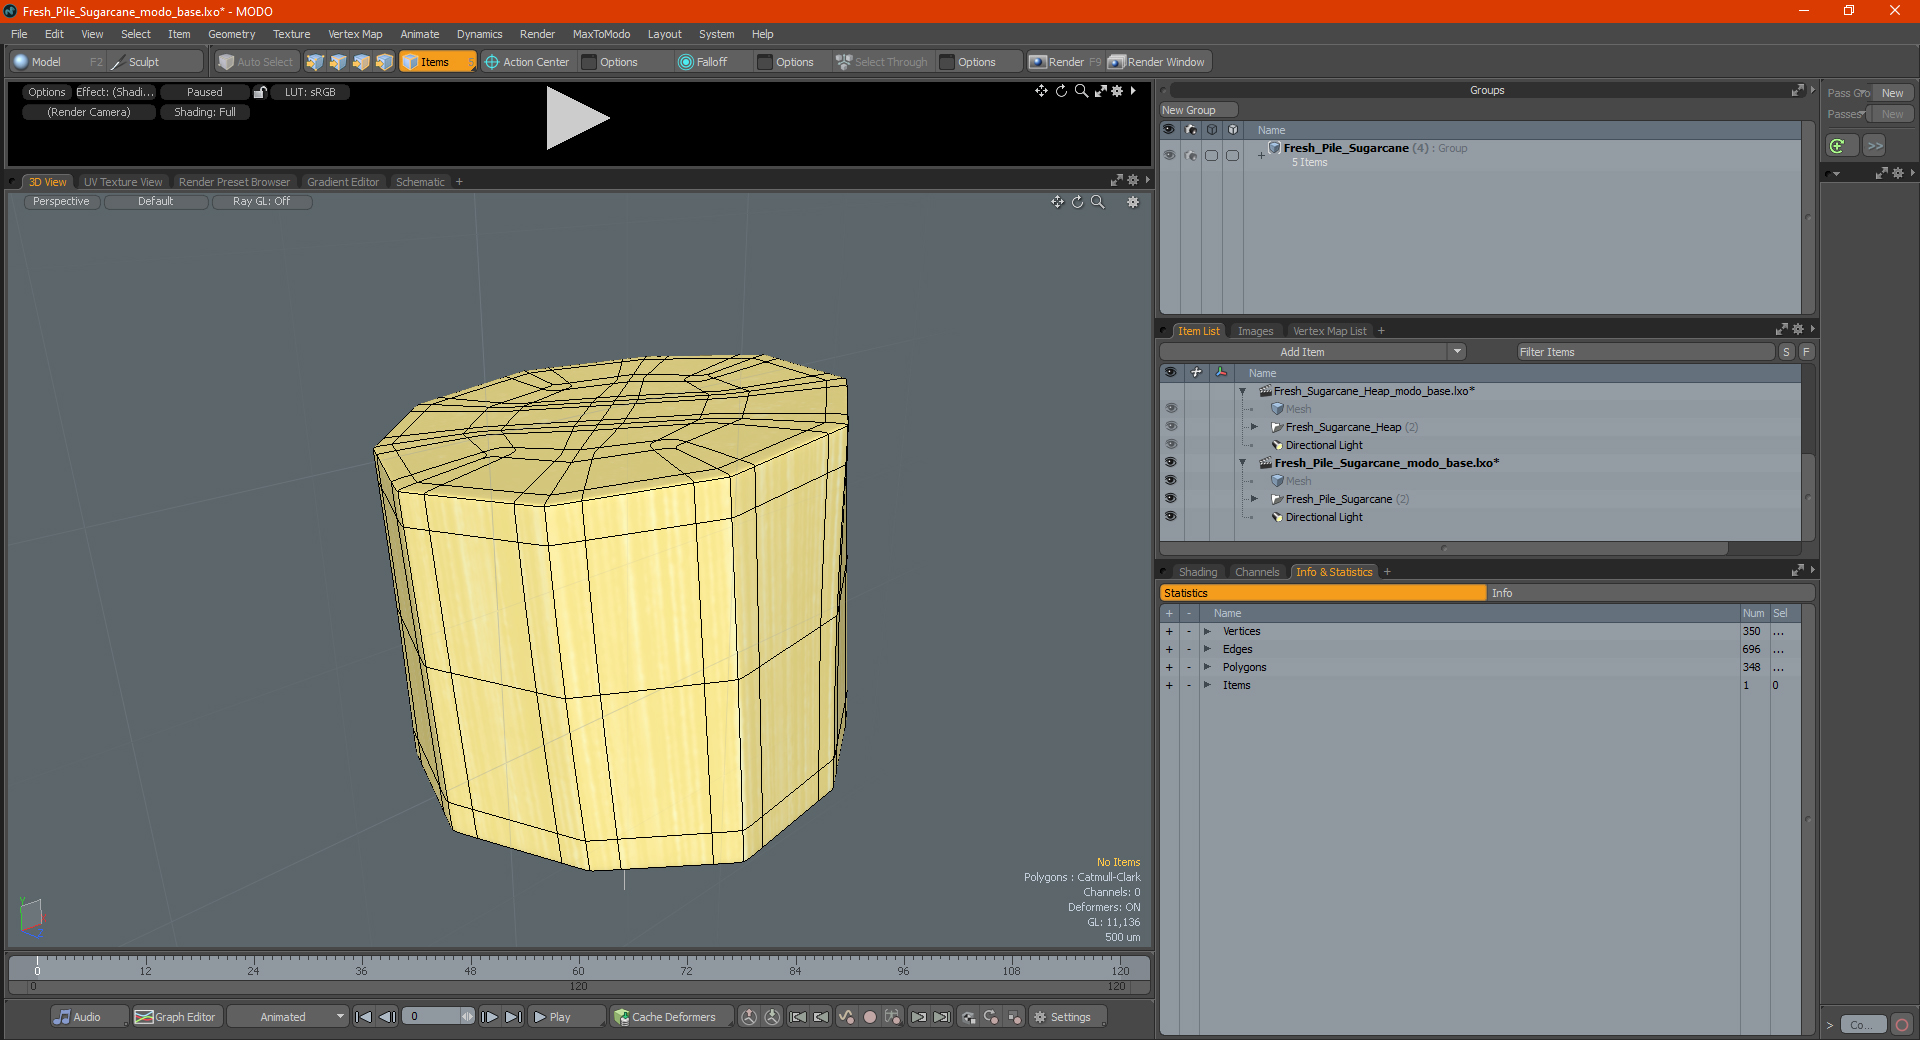Open the MaxToModo menu

coord(601,34)
